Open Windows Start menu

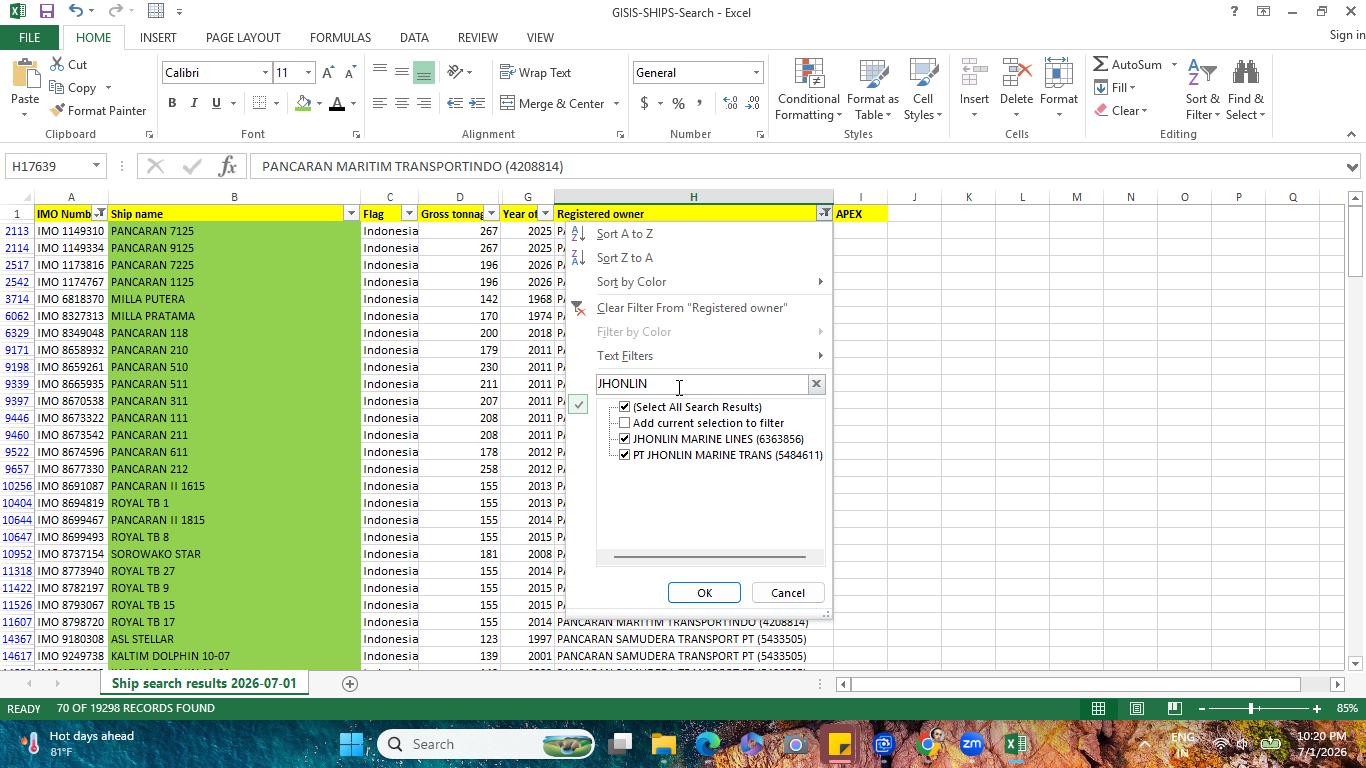(351, 744)
